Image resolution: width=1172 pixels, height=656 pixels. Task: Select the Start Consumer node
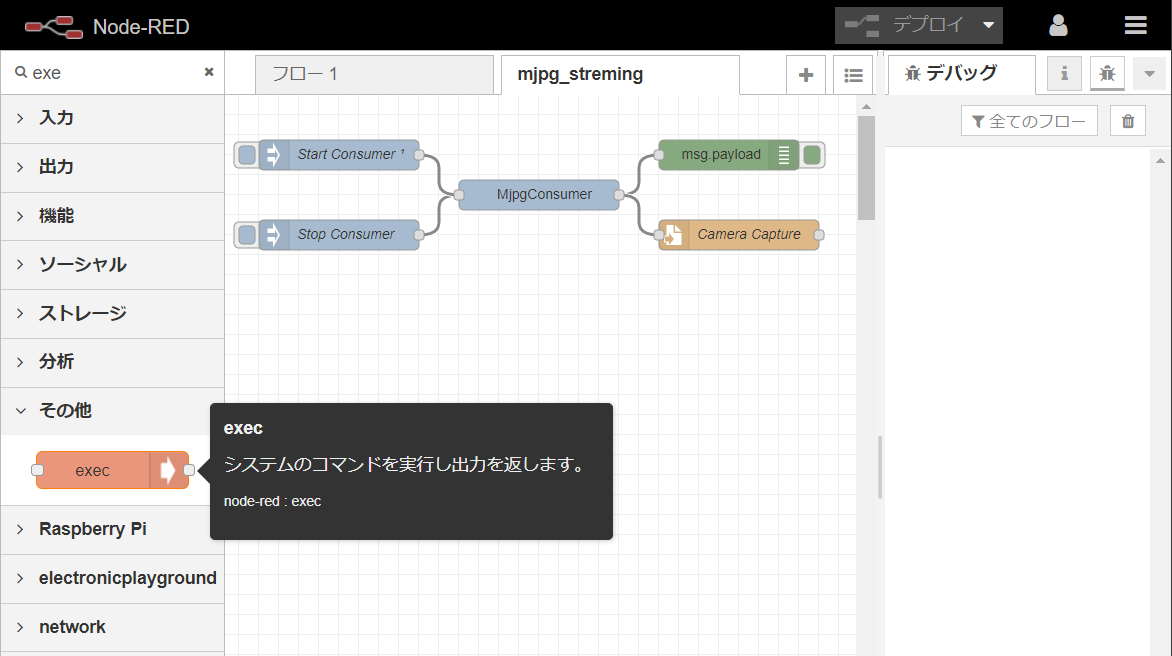coord(339,155)
